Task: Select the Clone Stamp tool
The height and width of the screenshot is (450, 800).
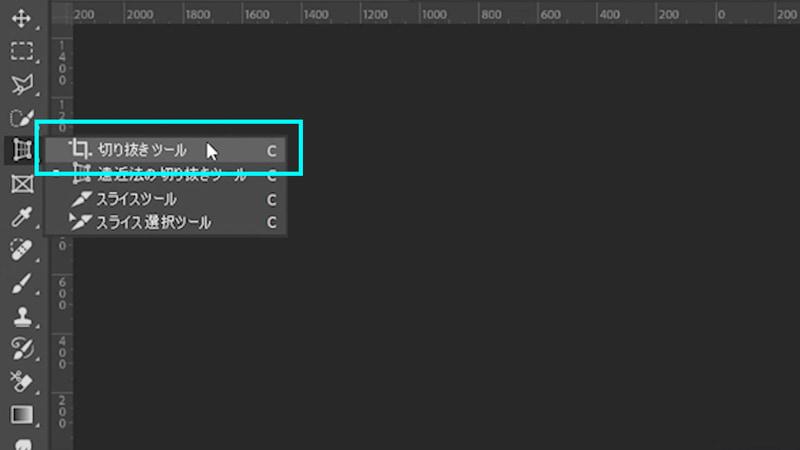Action: coord(22,316)
